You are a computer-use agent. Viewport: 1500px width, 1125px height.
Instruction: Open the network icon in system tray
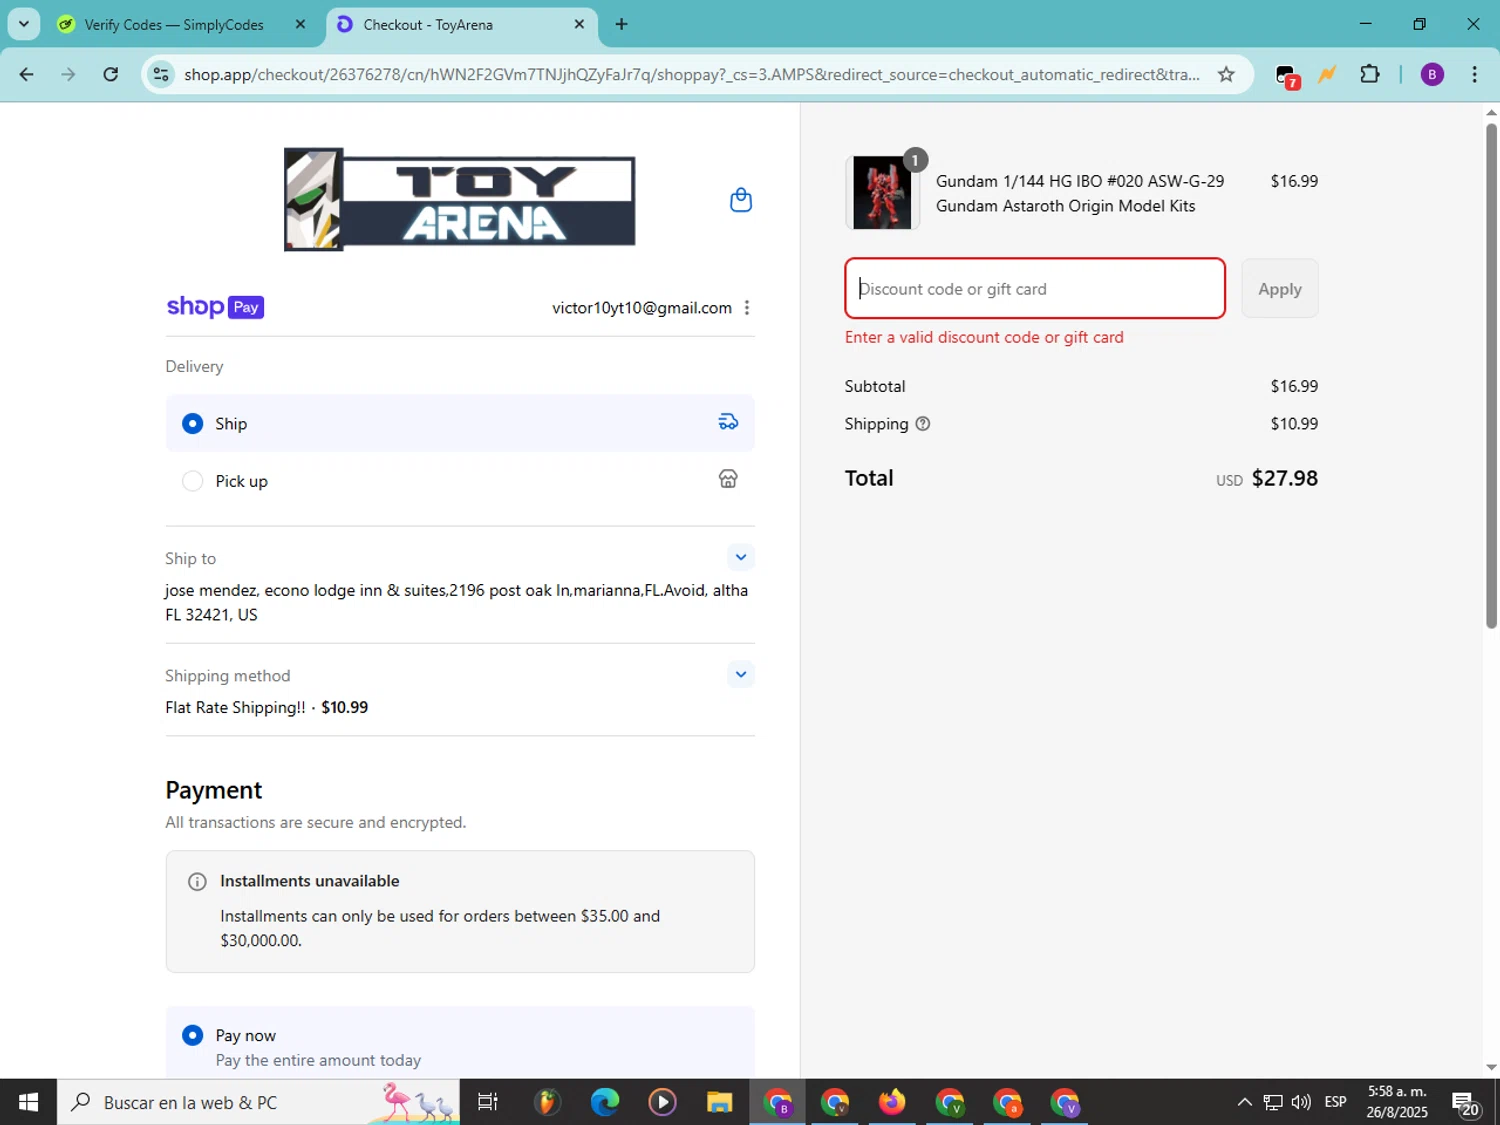[1272, 1102]
